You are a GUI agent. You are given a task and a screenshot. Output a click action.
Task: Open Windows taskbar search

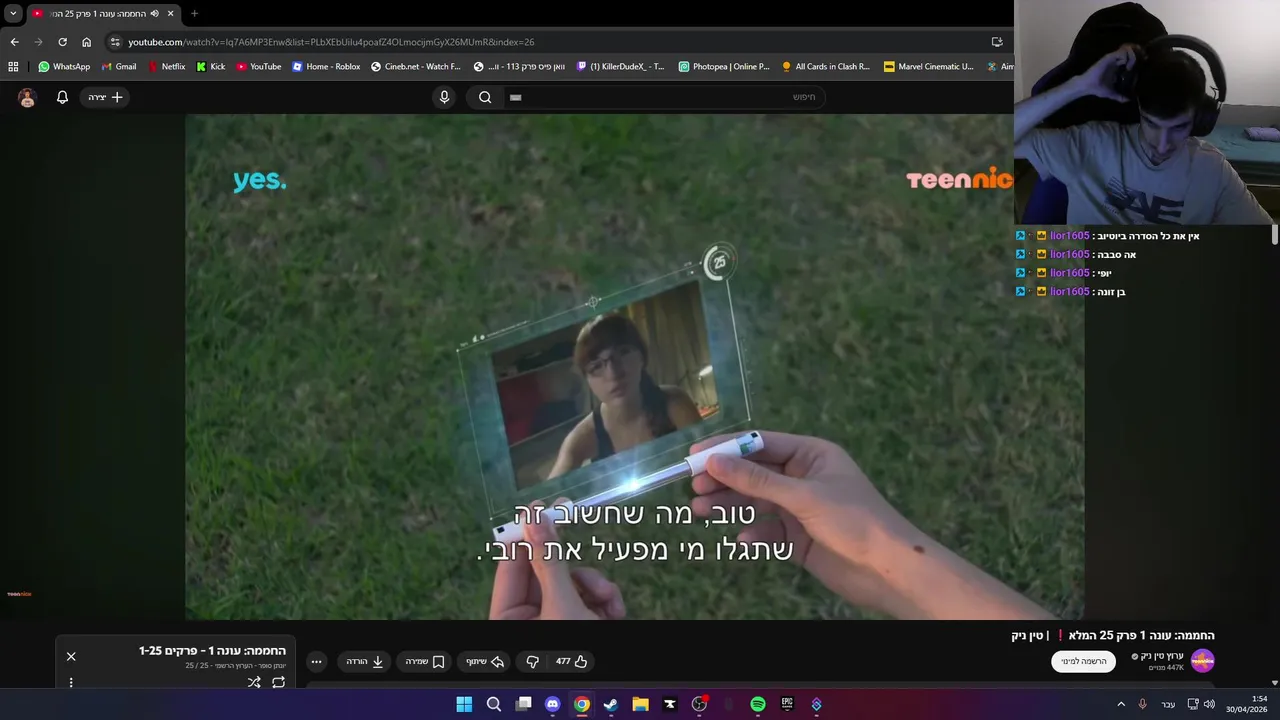pos(493,704)
